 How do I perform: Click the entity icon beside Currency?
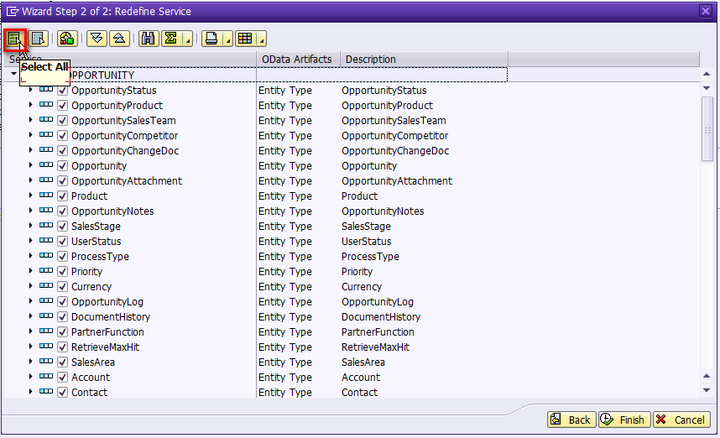[x=46, y=286]
